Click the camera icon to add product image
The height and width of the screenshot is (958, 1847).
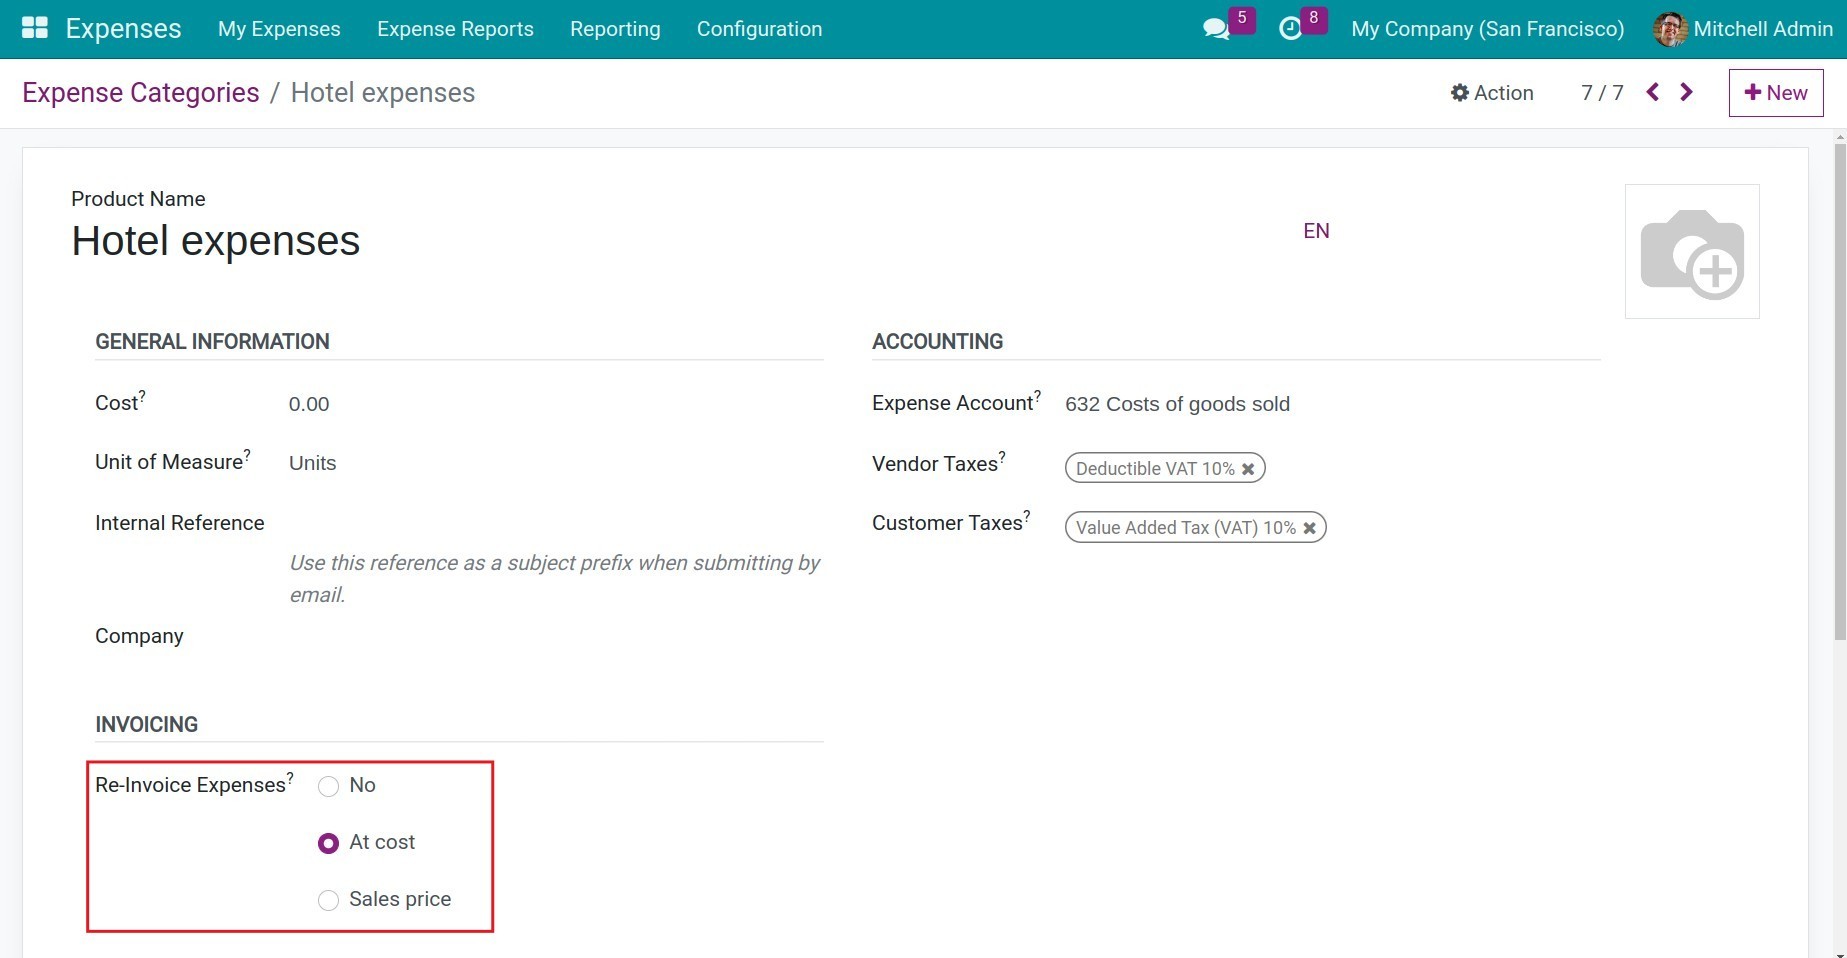coord(1692,250)
